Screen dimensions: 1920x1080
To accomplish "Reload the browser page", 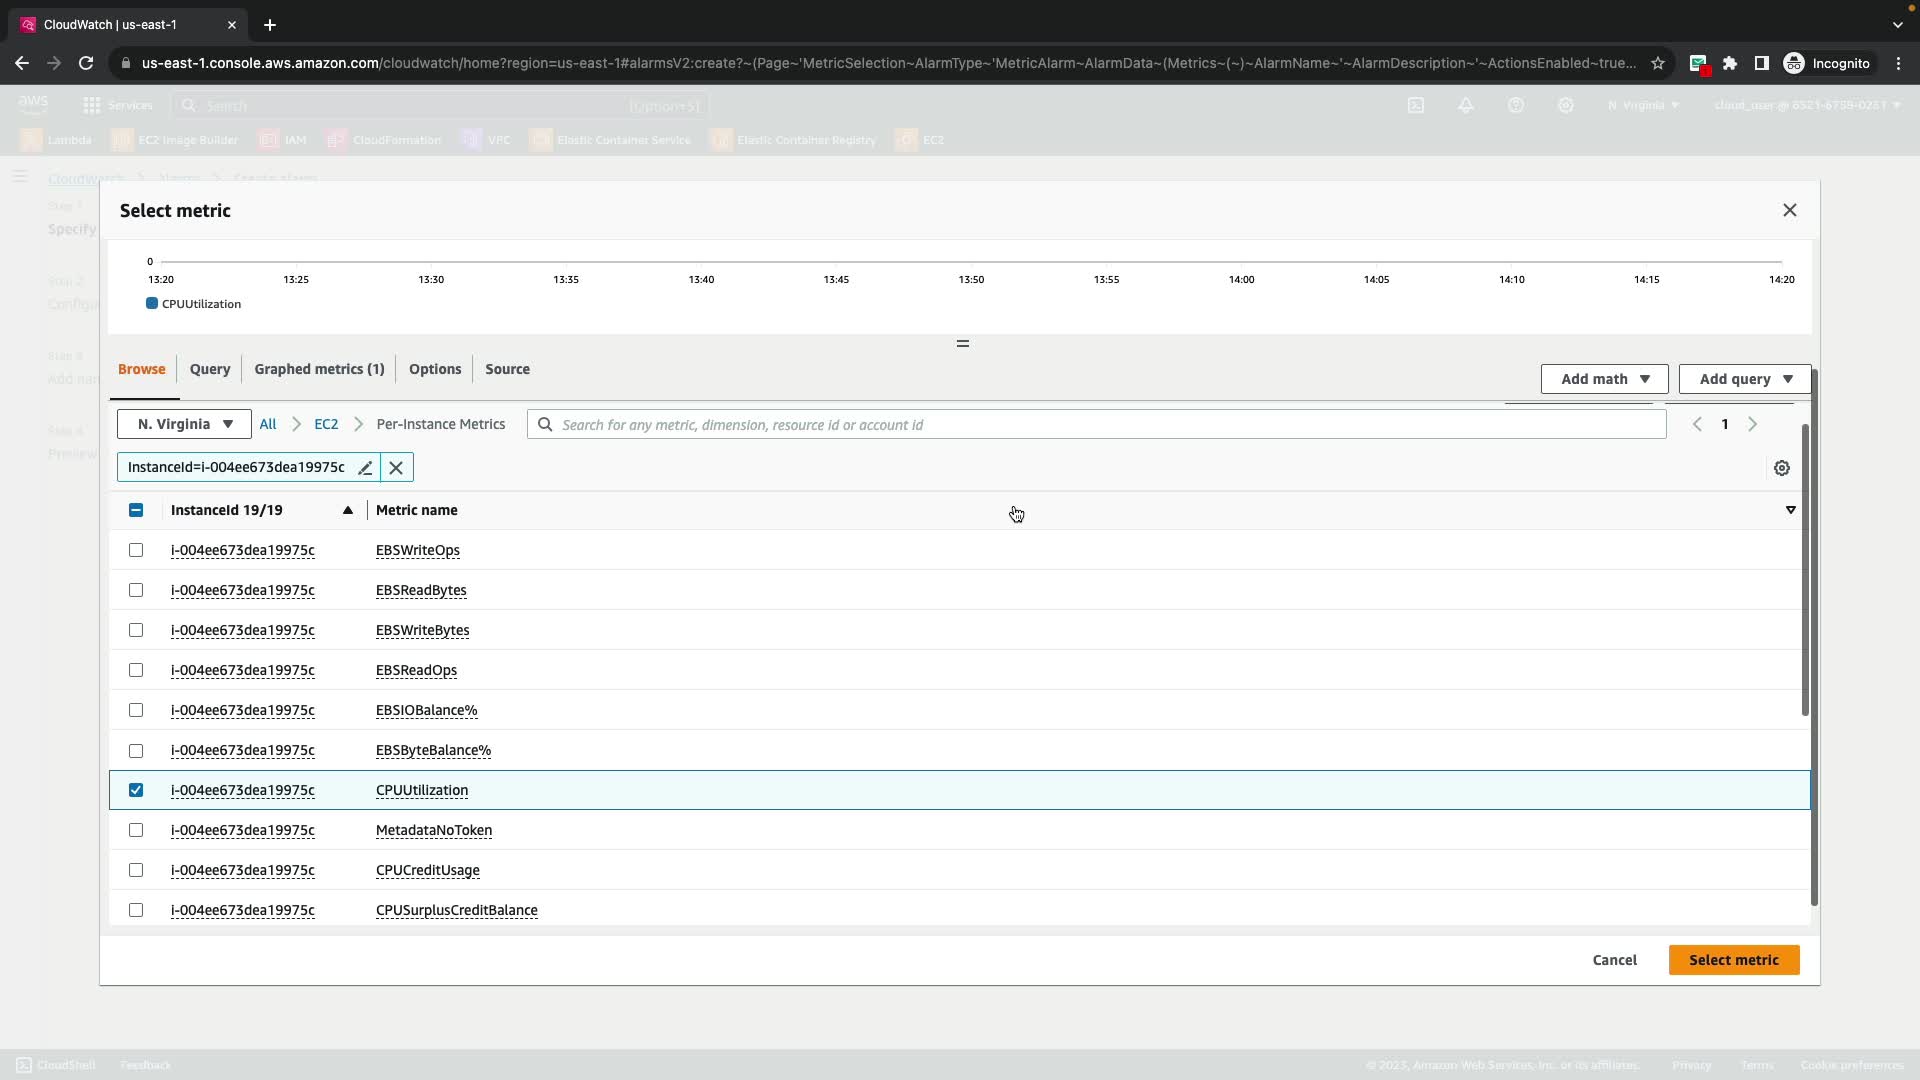I will point(86,63).
